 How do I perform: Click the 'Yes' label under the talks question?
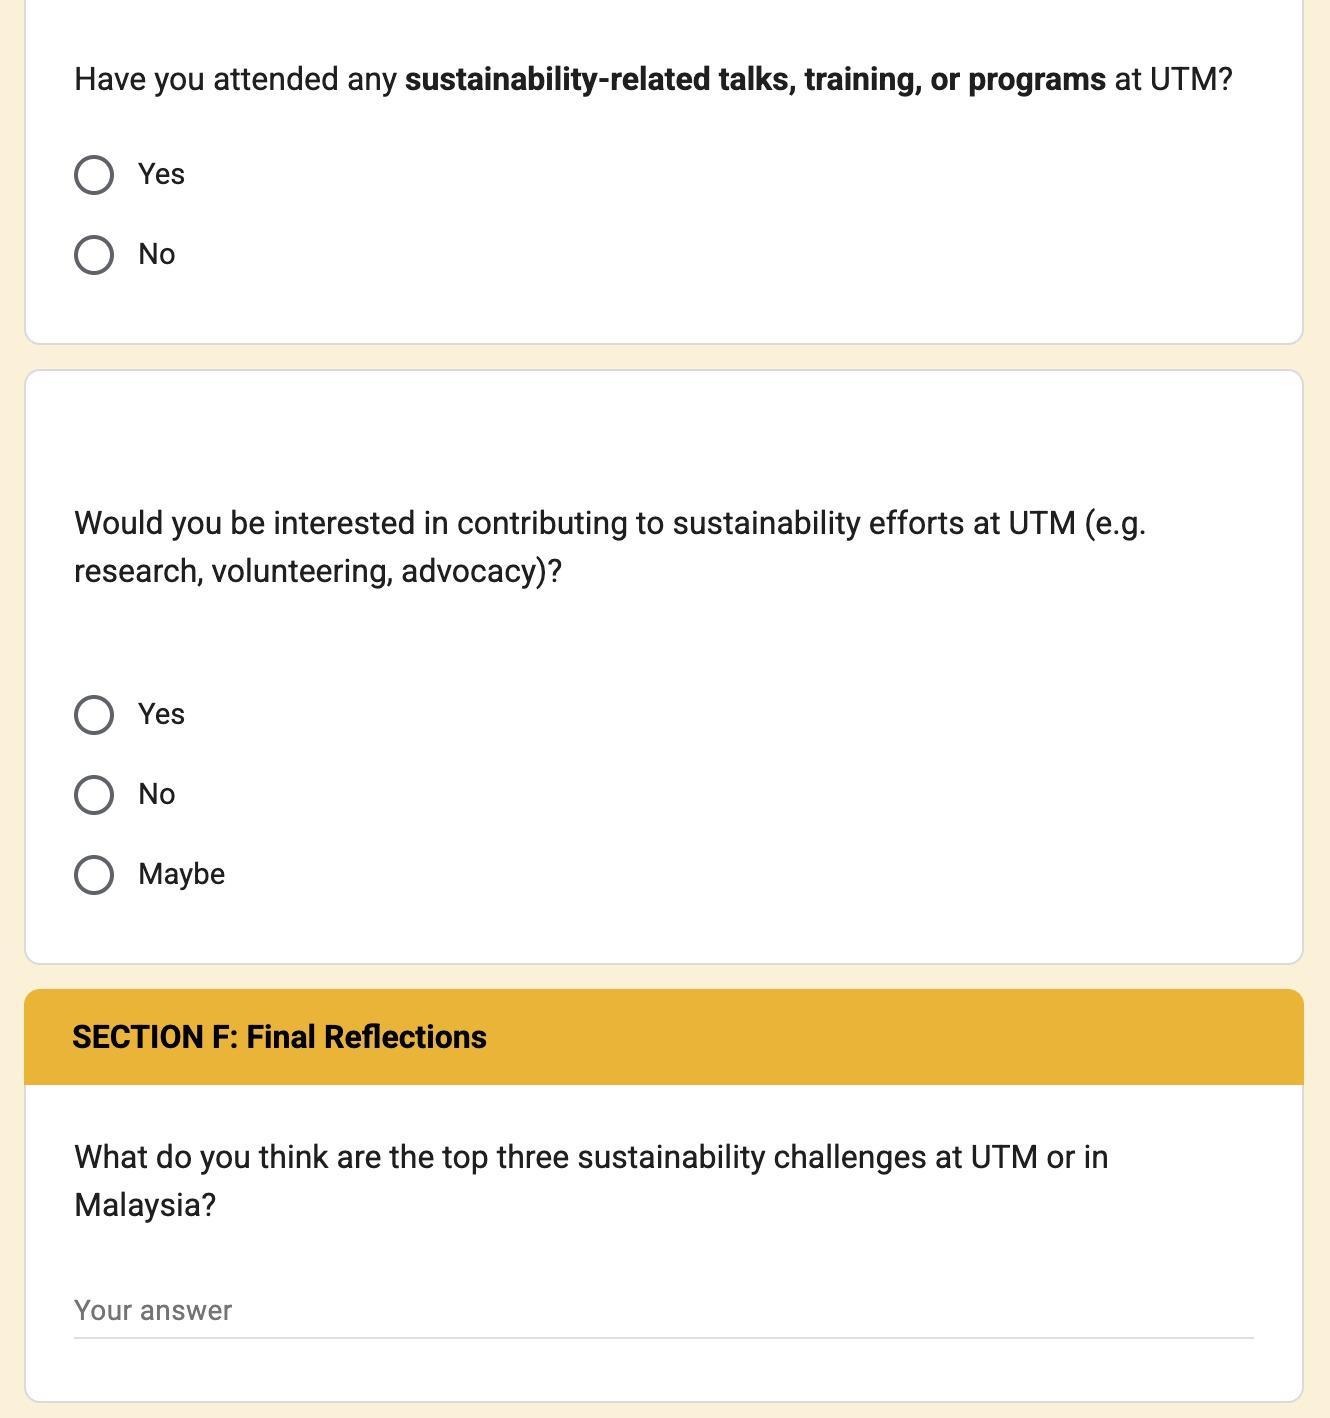(x=161, y=174)
